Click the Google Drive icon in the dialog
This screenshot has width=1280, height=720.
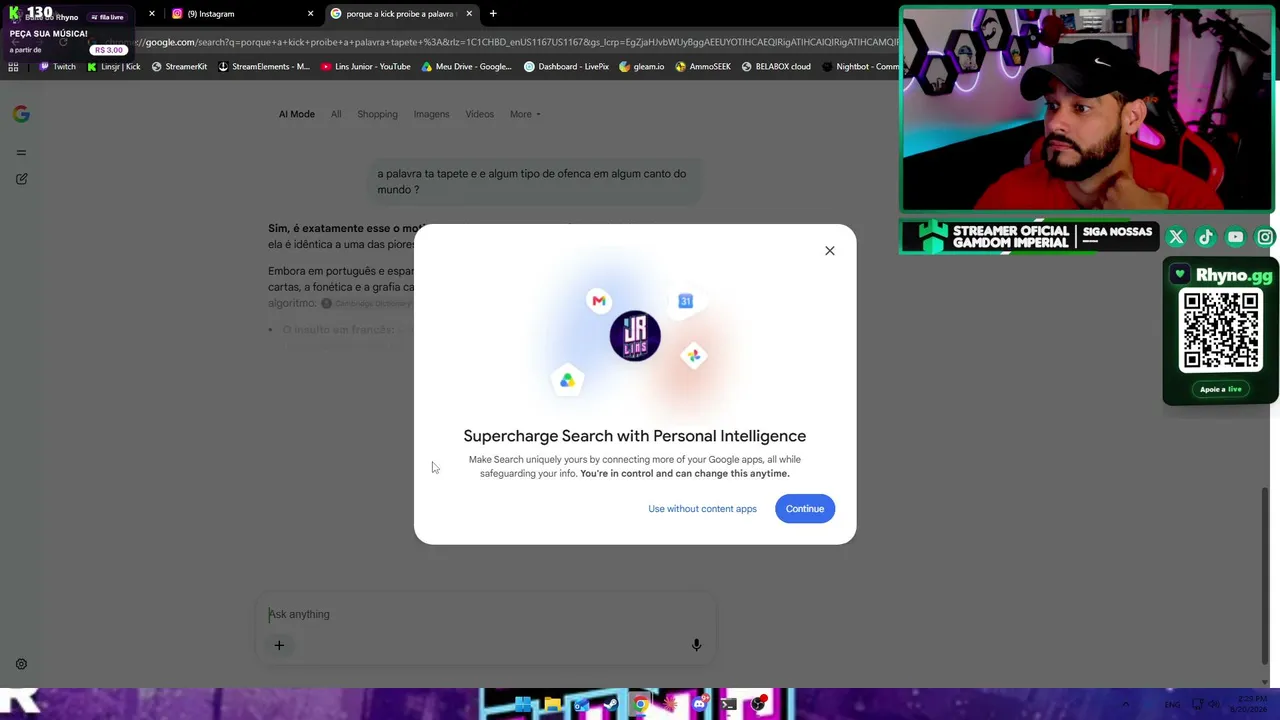pyautogui.click(x=567, y=380)
